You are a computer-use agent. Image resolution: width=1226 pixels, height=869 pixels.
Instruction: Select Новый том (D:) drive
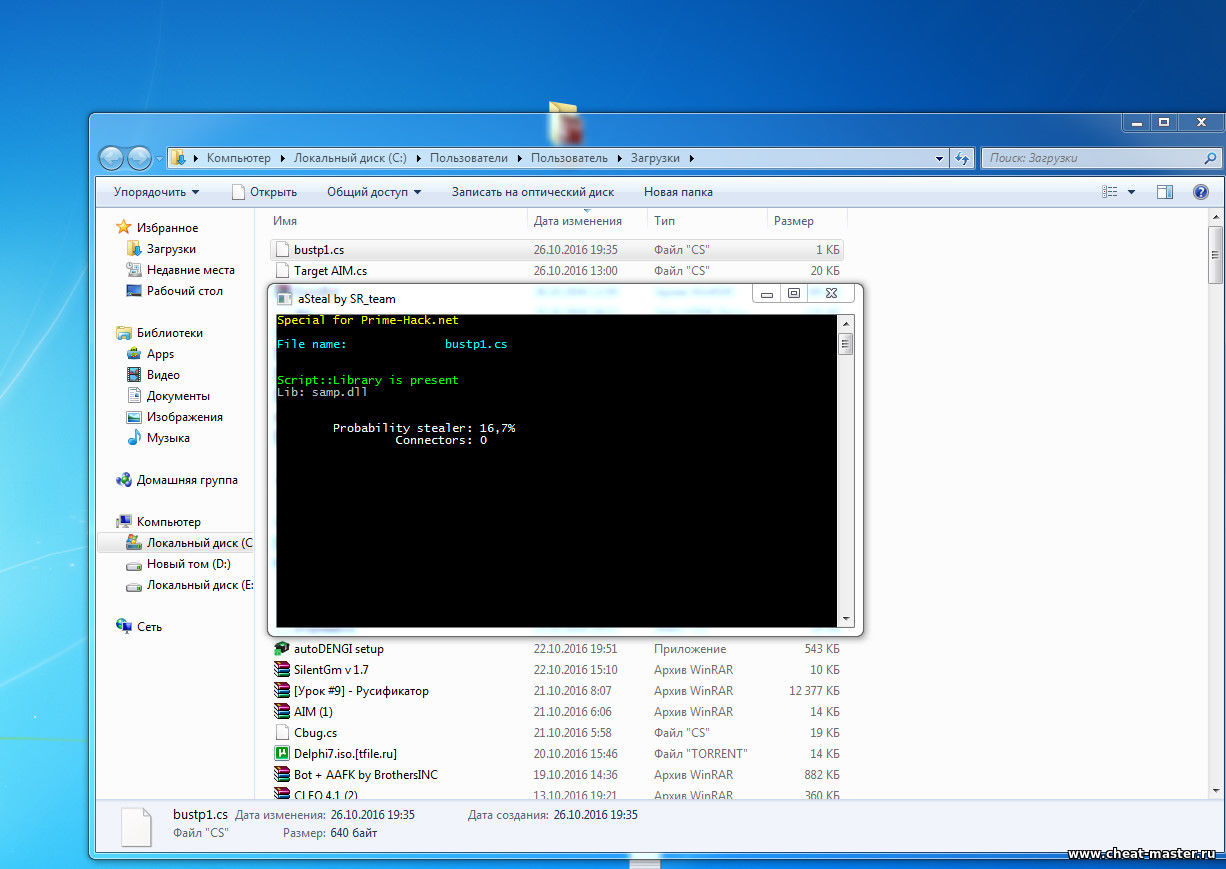click(x=188, y=564)
